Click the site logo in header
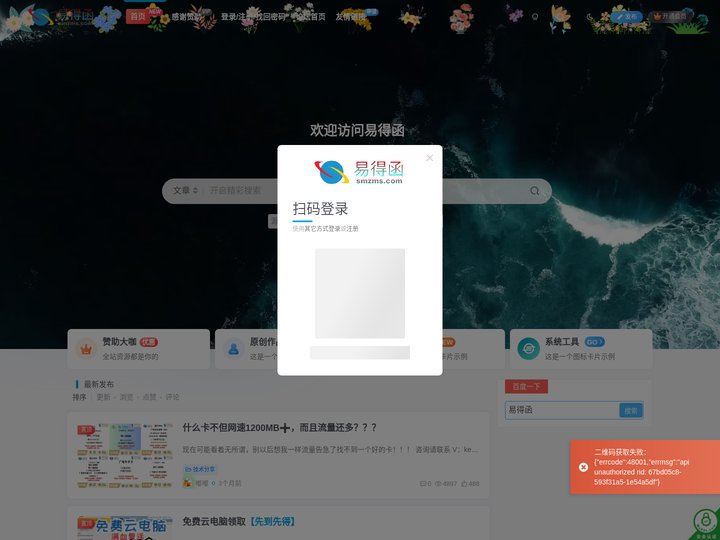Image resolution: width=720 pixels, height=540 pixels. [x=62, y=17]
